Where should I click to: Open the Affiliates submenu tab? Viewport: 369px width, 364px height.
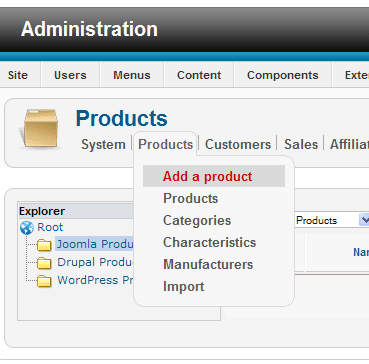coord(349,145)
